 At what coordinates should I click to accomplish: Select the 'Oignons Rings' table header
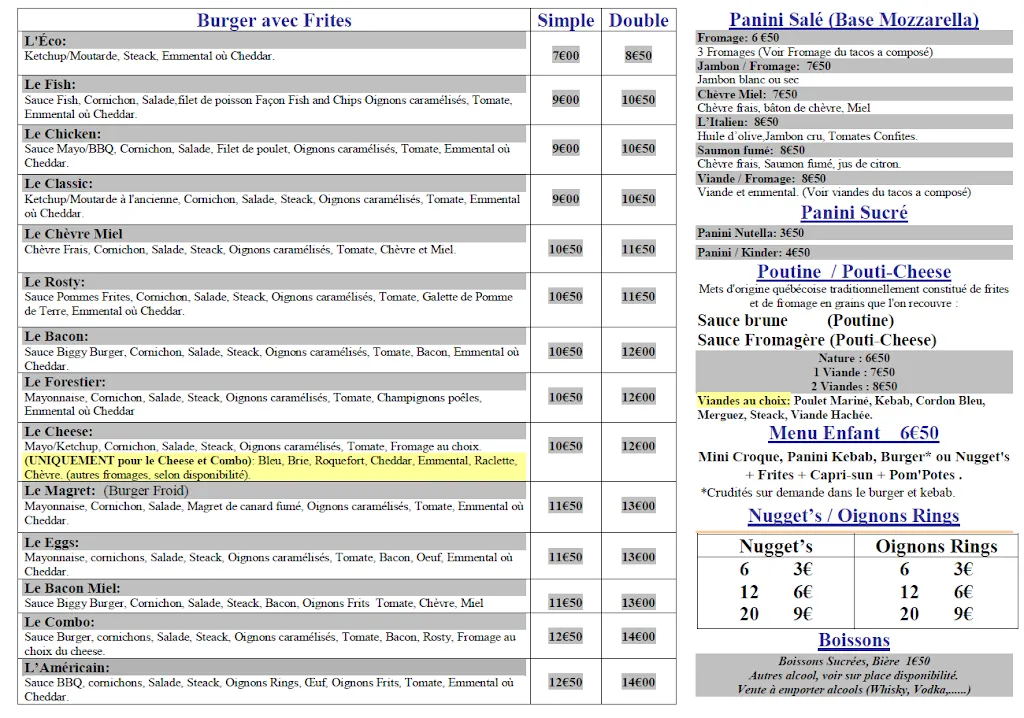[936, 546]
